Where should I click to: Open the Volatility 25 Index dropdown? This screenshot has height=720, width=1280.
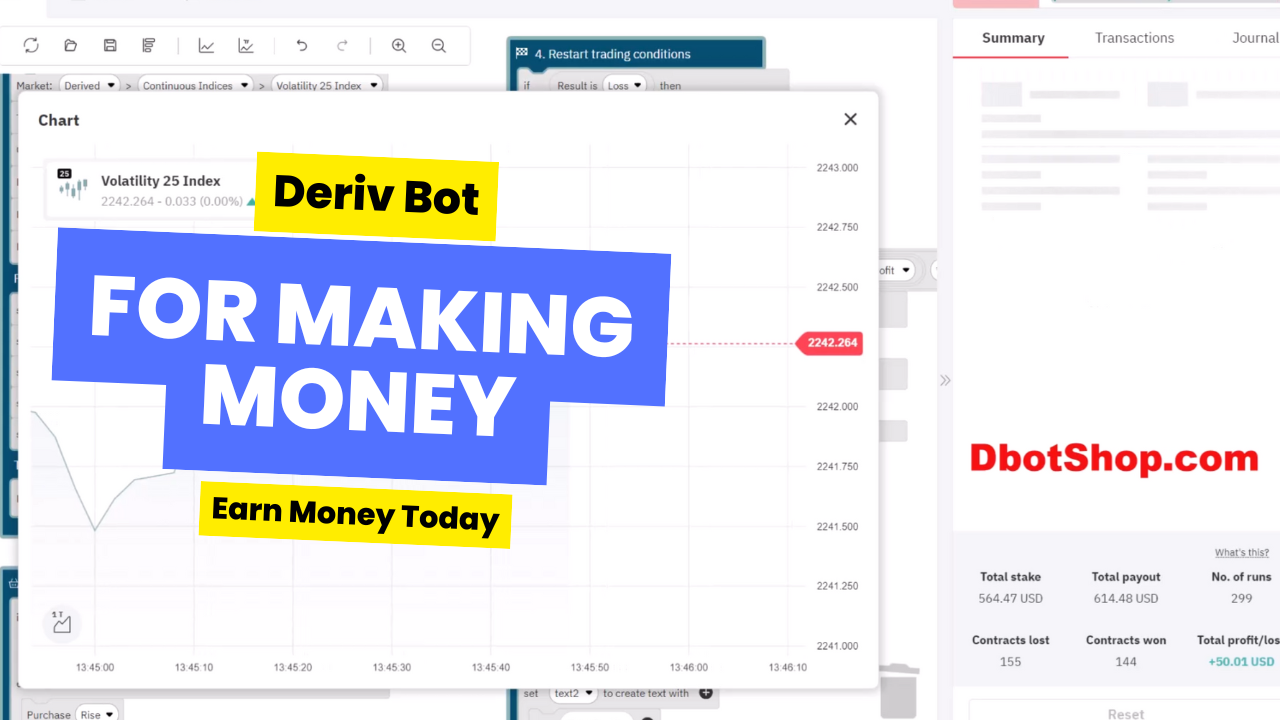pos(327,86)
